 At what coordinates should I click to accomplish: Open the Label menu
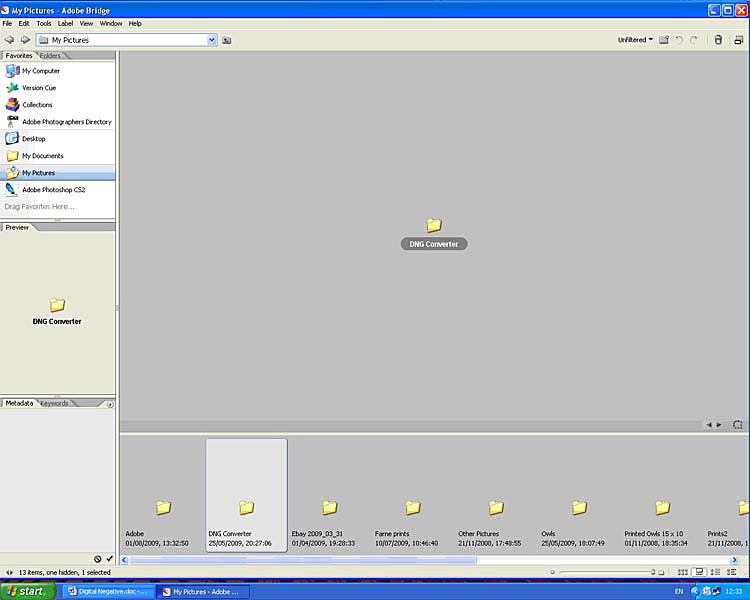65,23
